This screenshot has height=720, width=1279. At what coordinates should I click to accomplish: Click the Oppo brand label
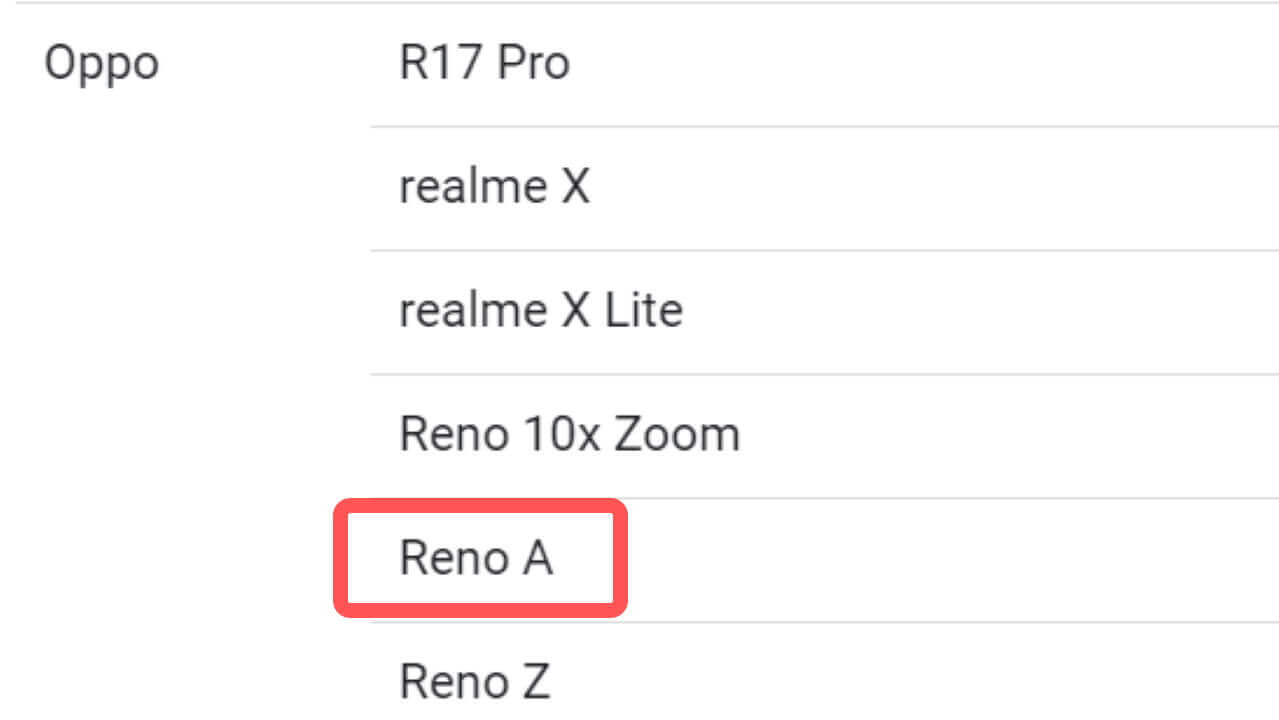pyautogui.click(x=101, y=64)
